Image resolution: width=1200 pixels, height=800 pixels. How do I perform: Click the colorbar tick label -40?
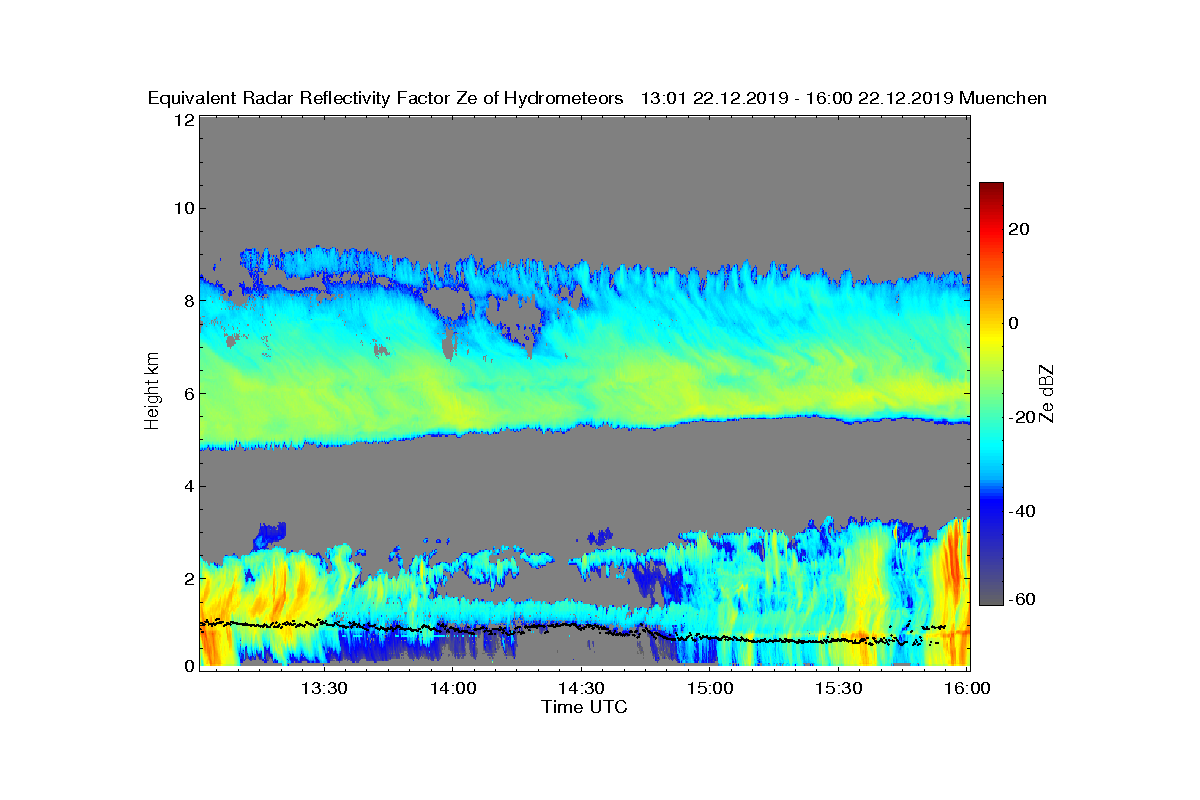point(1022,511)
